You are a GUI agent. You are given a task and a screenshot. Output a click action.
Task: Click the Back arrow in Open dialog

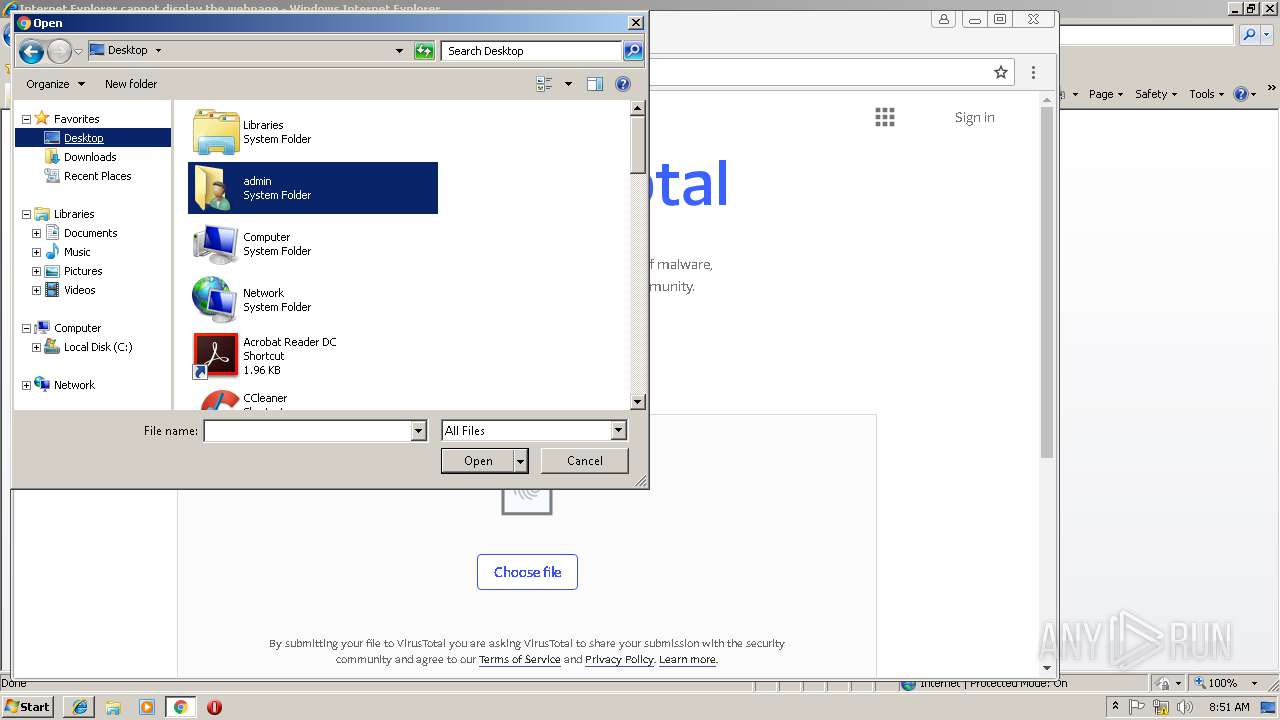[x=31, y=51]
